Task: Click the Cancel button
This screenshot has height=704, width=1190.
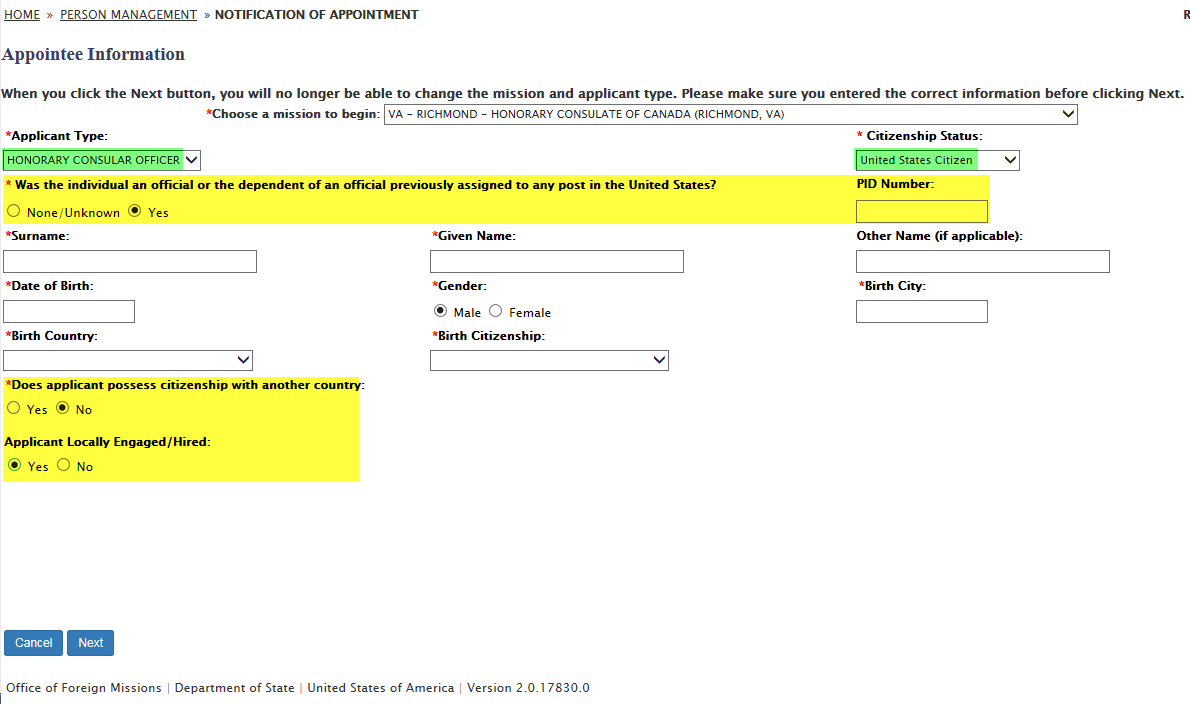Action: (33, 643)
